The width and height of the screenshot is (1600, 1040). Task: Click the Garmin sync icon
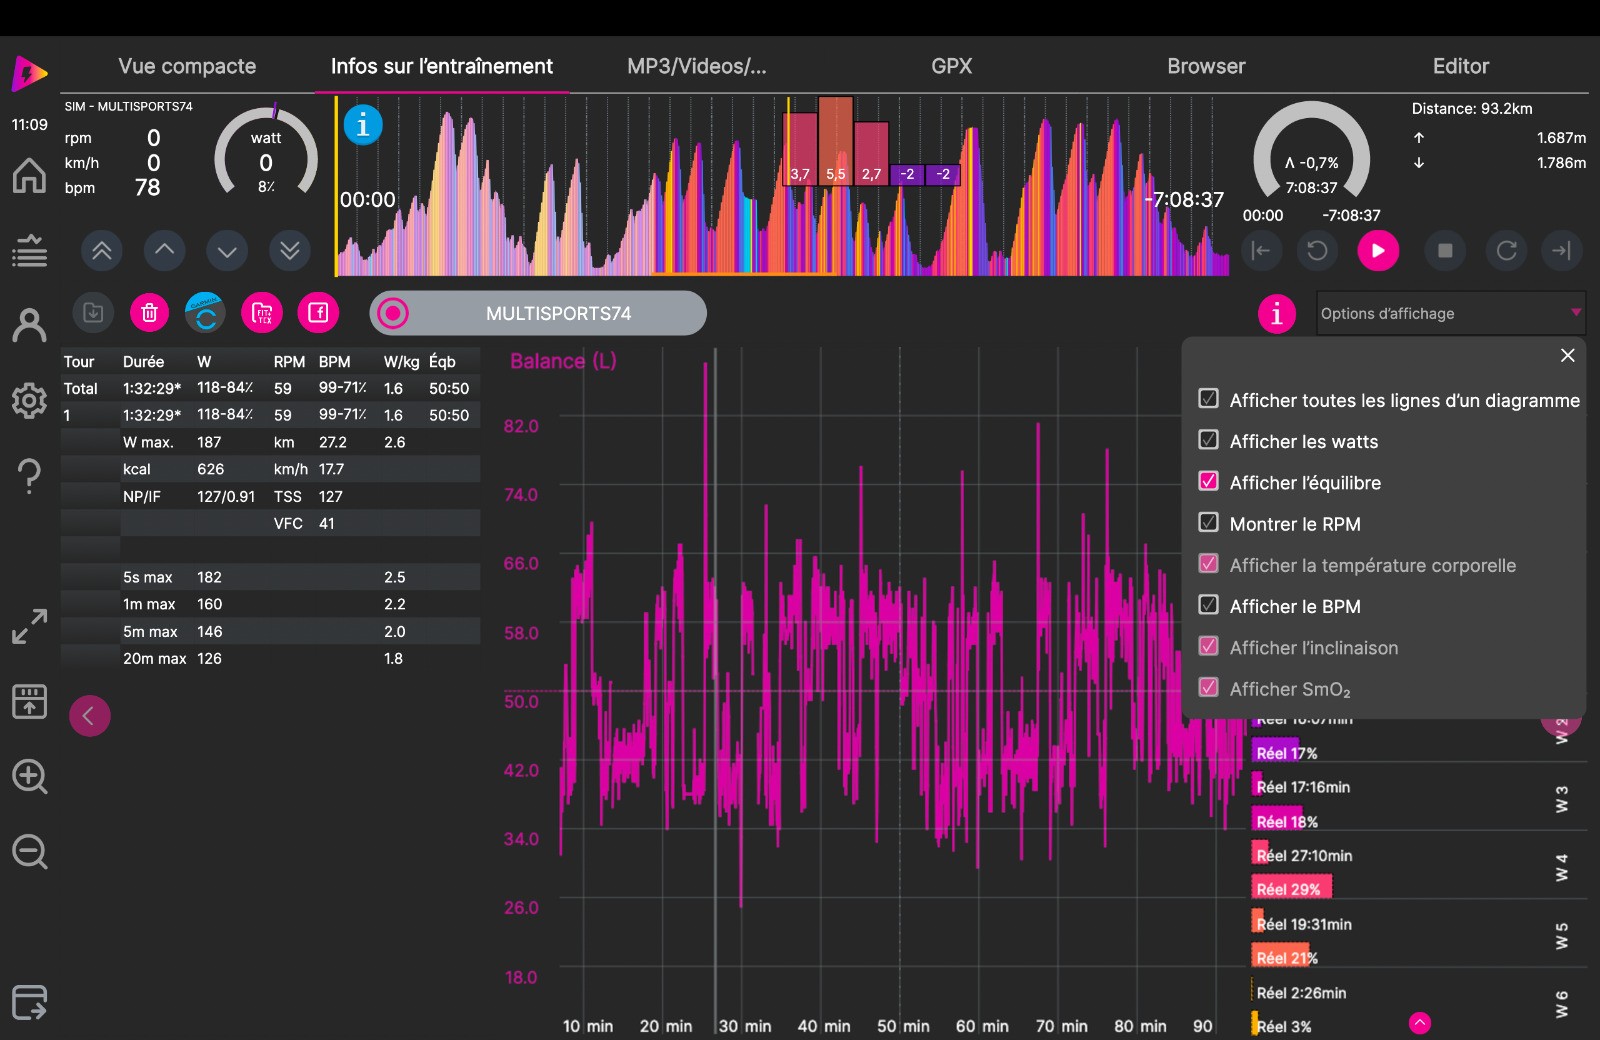[x=205, y=313]
